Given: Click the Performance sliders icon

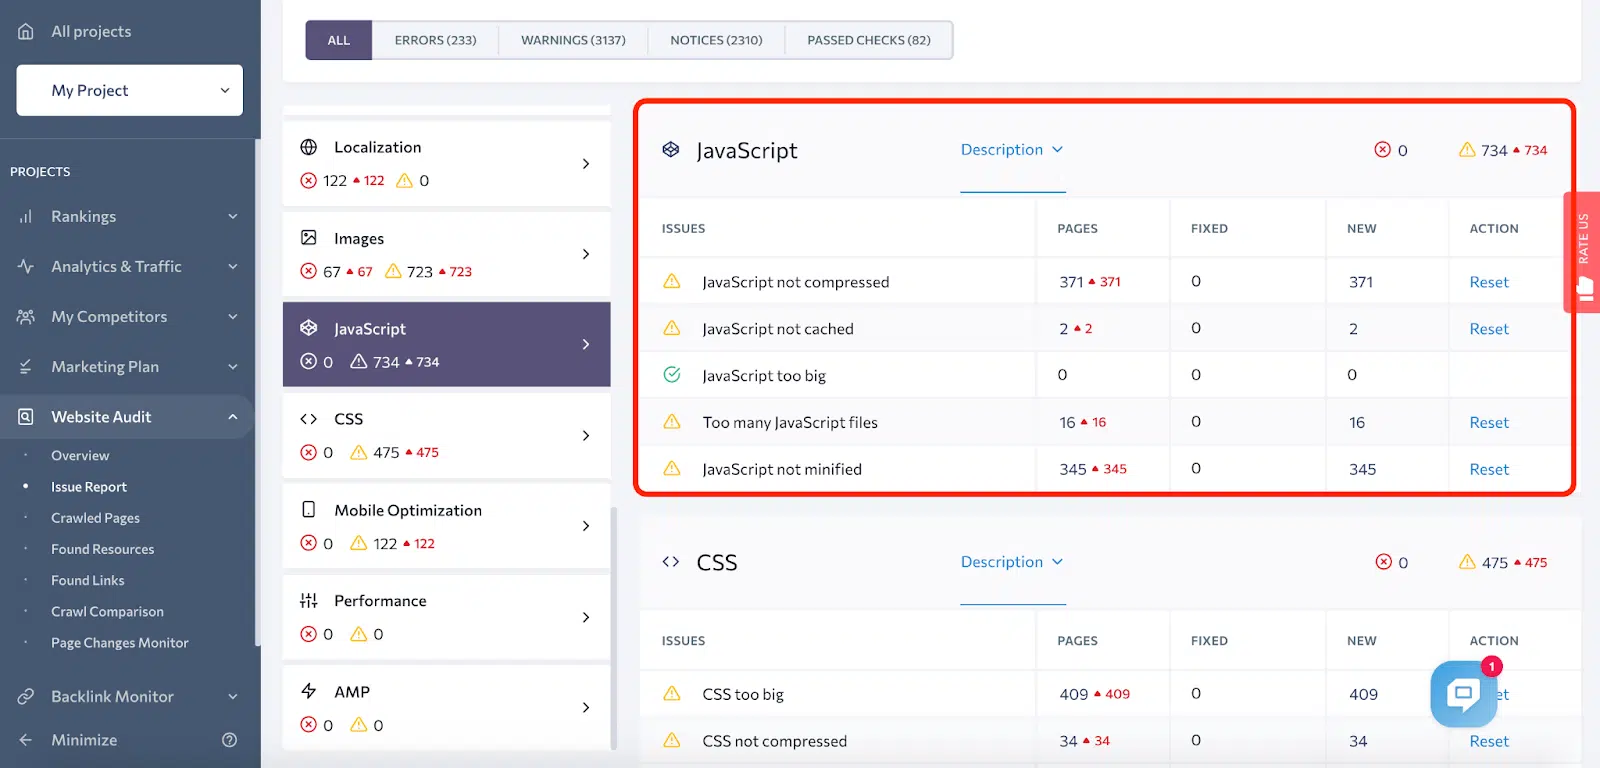Looking at the screenshot, I should point(309,601).
